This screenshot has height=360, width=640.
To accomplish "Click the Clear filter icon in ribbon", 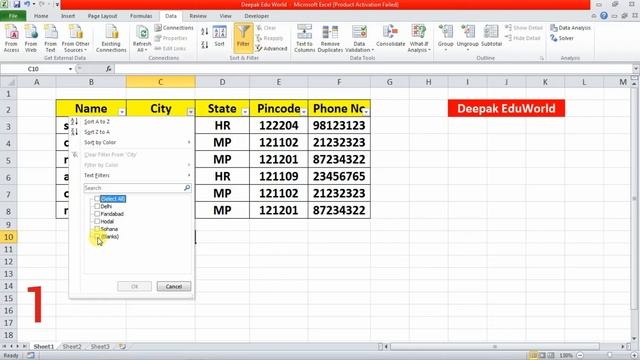I will click(x=266, y=28).
